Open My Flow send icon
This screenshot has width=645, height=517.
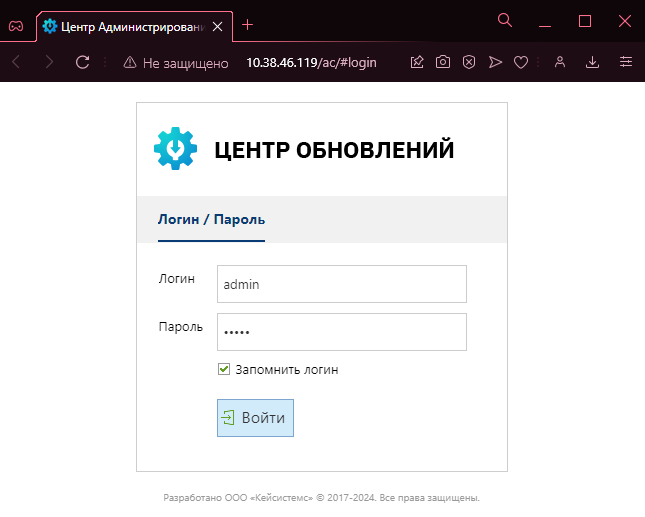pos(495,62)
